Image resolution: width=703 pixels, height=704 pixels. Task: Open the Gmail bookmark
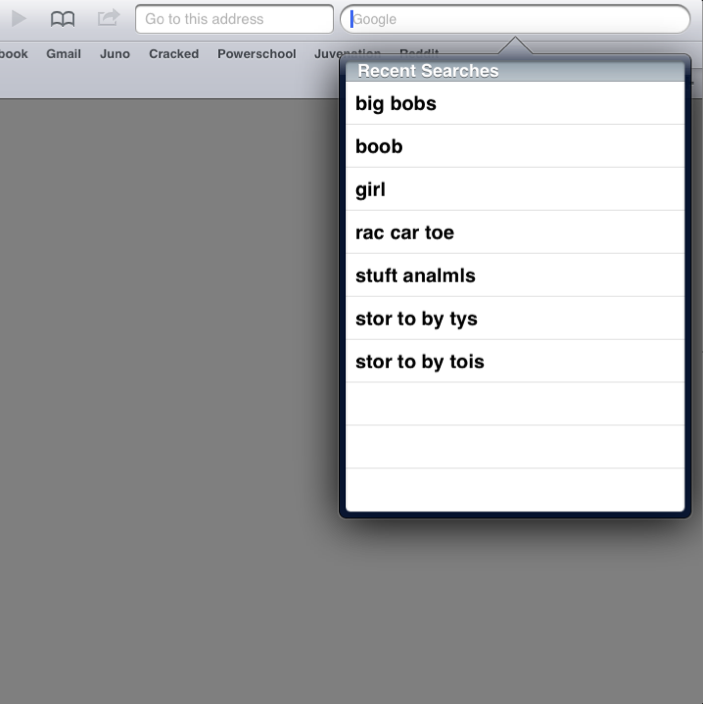coord(63,54)
